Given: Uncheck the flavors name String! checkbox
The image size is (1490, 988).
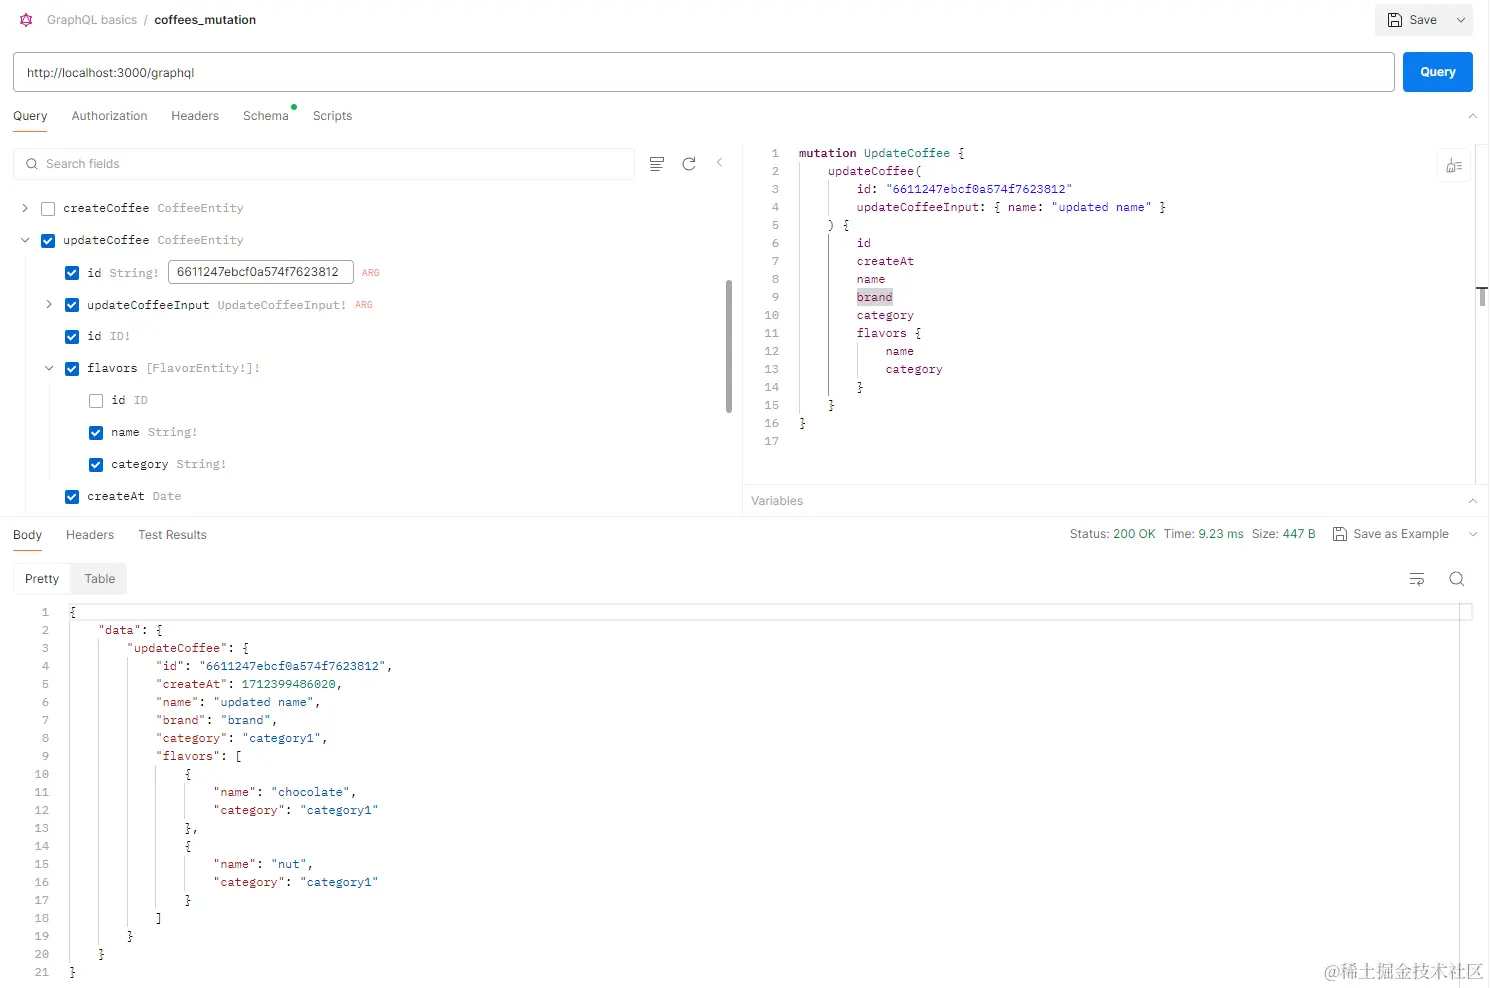Looking at the screenshot, I should click(96, 433).
